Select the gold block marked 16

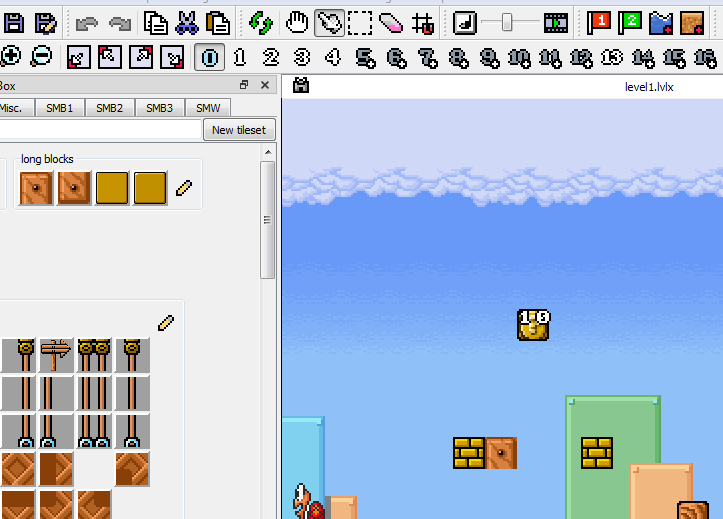point(533,325)
